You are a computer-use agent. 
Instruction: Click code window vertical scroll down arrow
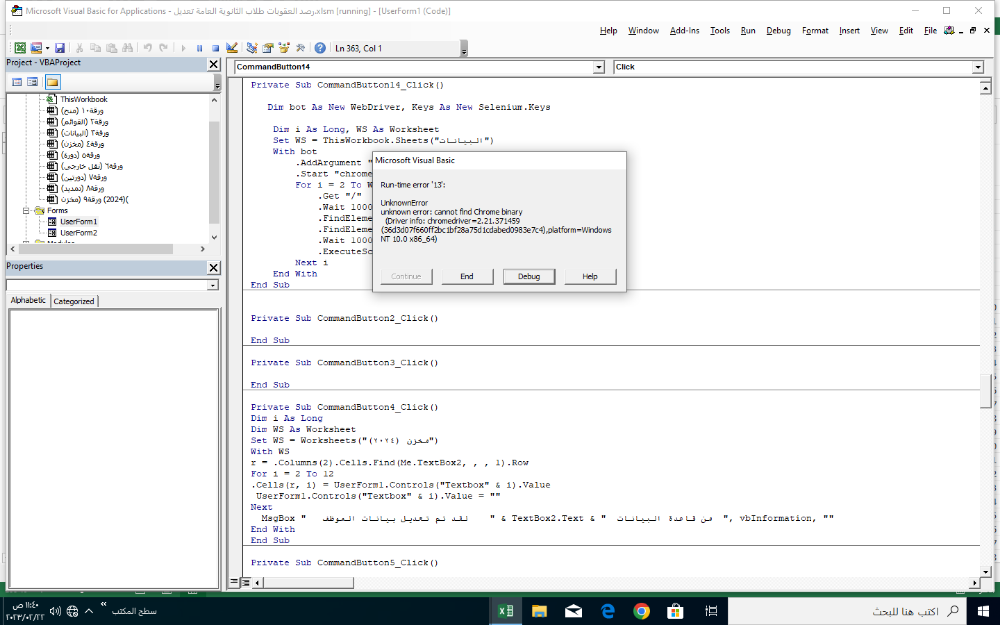tap(986, 571)
